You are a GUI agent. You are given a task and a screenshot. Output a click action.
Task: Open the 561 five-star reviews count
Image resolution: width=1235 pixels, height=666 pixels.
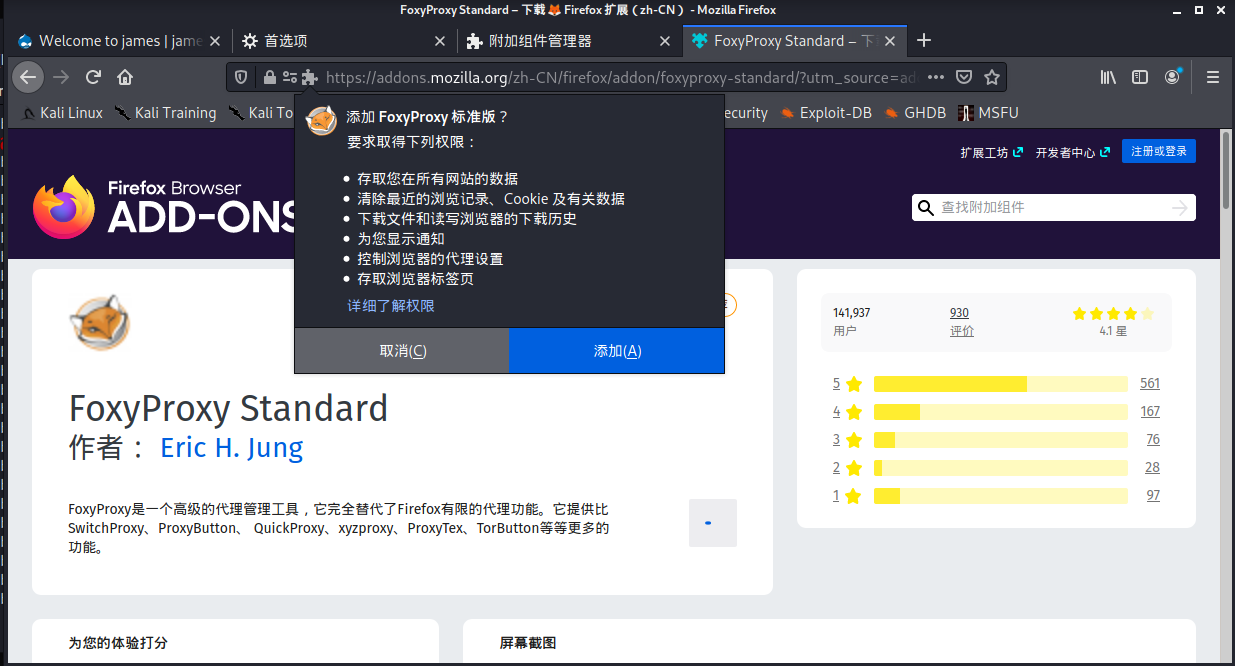click(1150, 384)
